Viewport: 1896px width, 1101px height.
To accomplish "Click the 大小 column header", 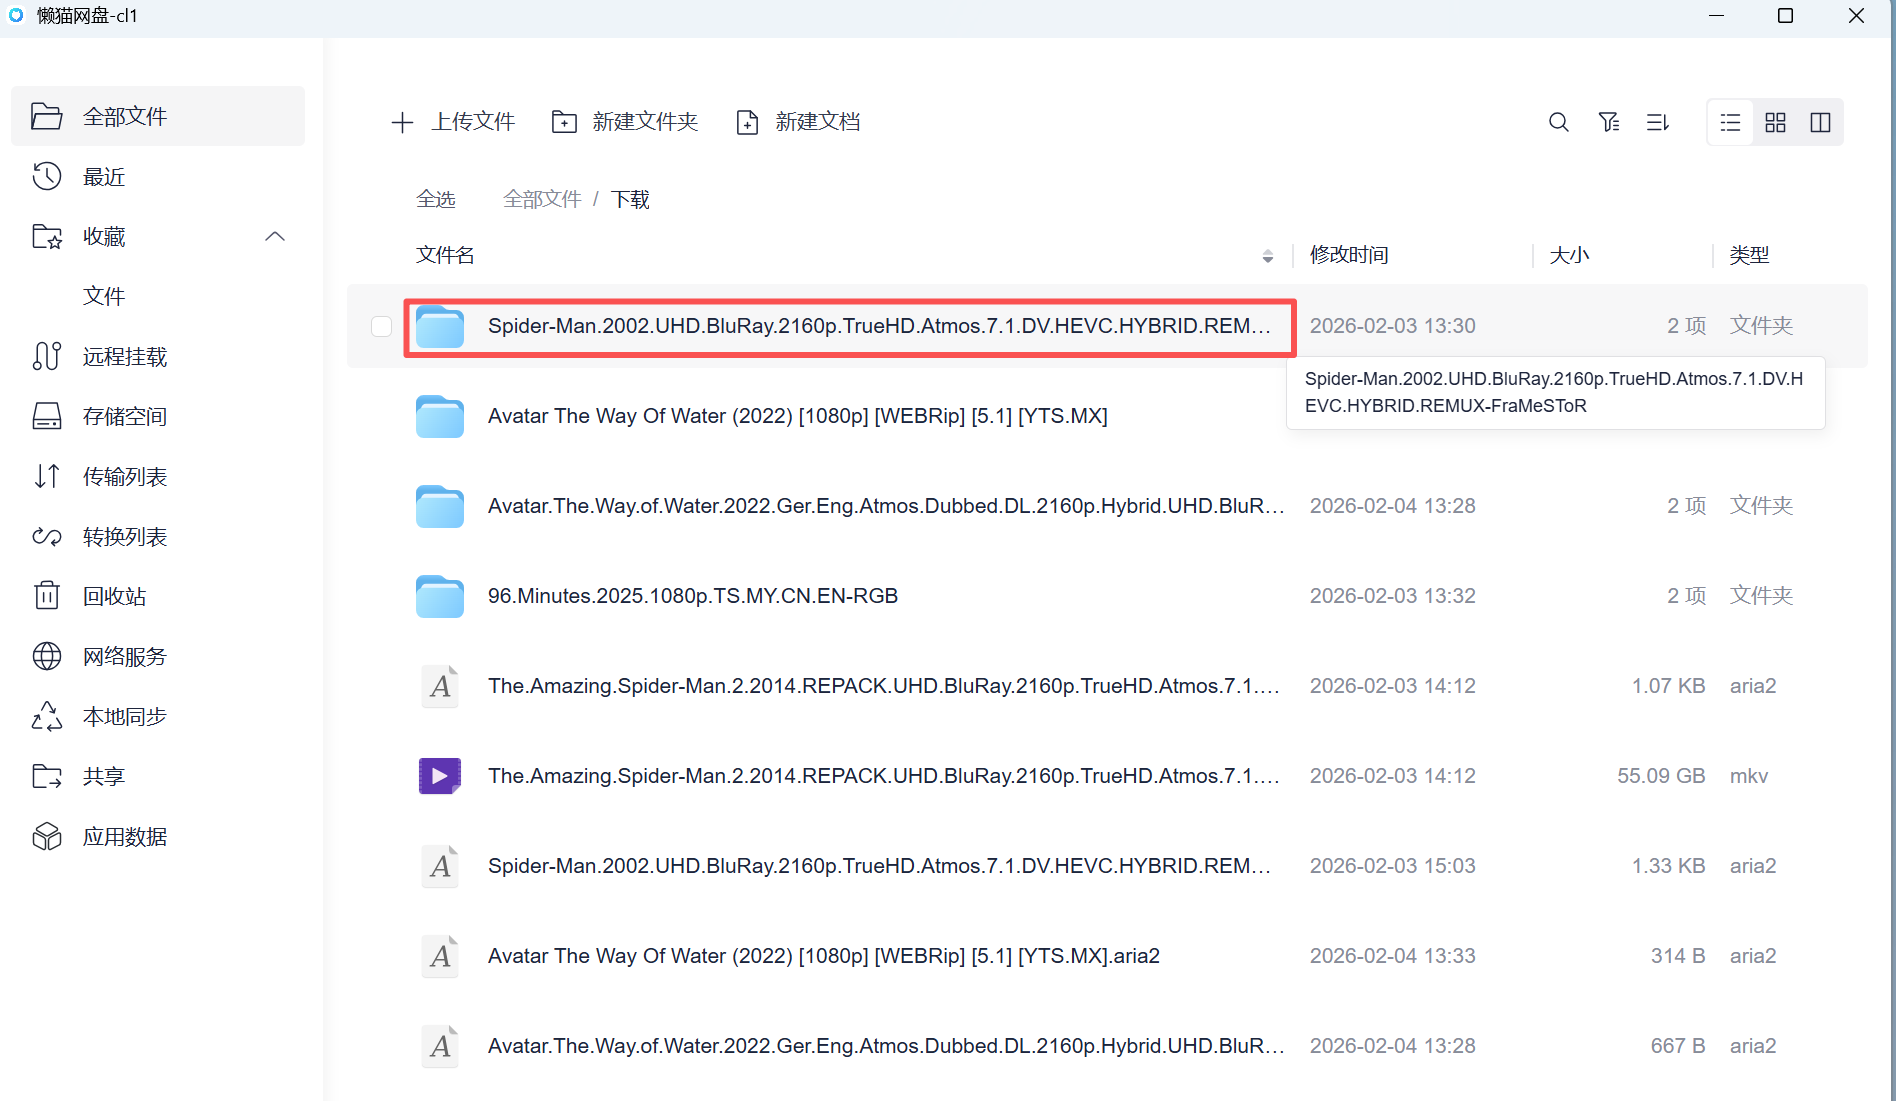I will (1569, 255).
